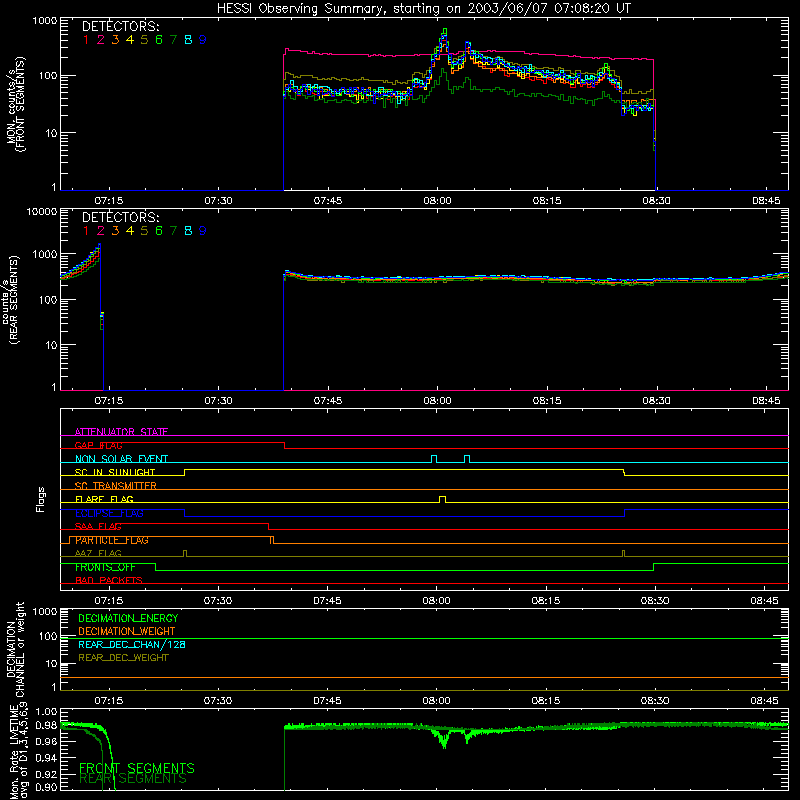Click the DETECTORS: label in the front segments plot
Viewport: 800px width, 800px height.
click(x=120, y=26)
